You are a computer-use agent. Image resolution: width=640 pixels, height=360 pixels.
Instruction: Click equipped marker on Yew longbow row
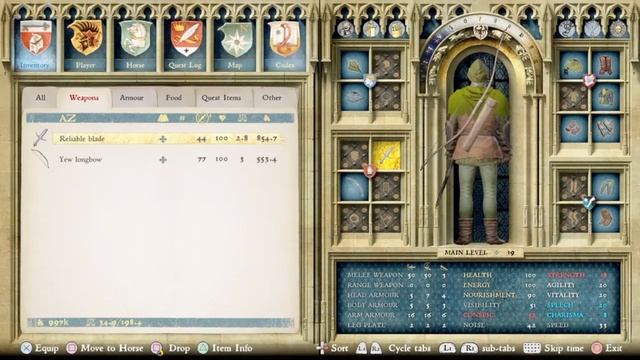[163, 160]
